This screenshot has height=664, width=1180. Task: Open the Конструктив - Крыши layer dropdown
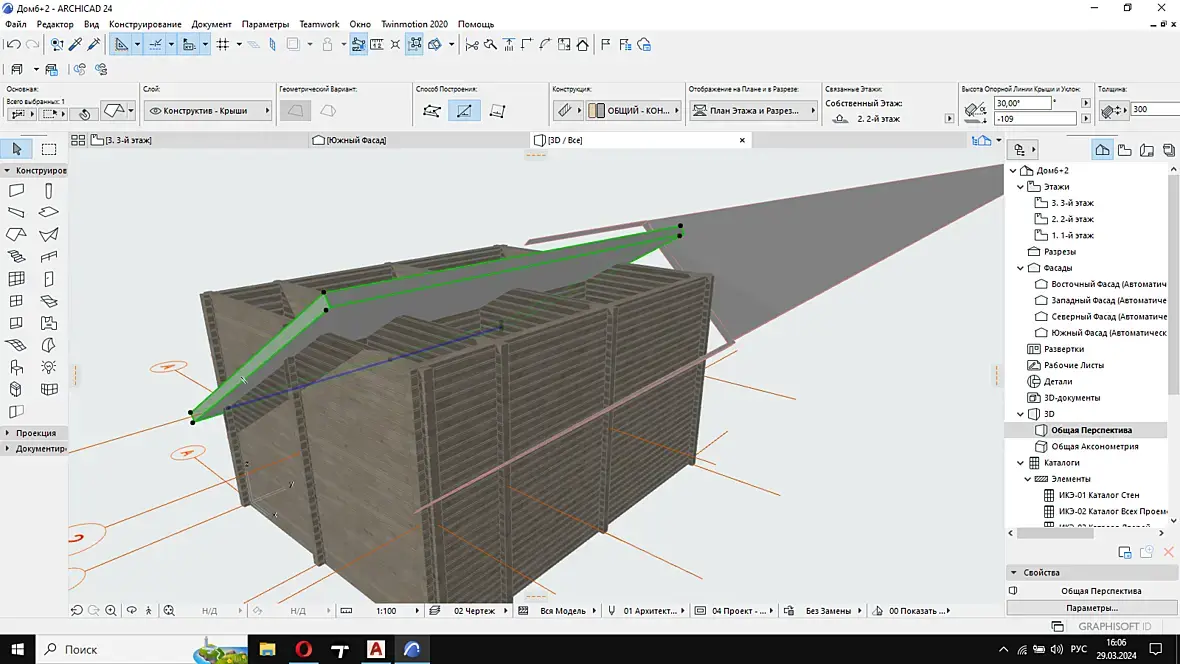coord(207,111)
